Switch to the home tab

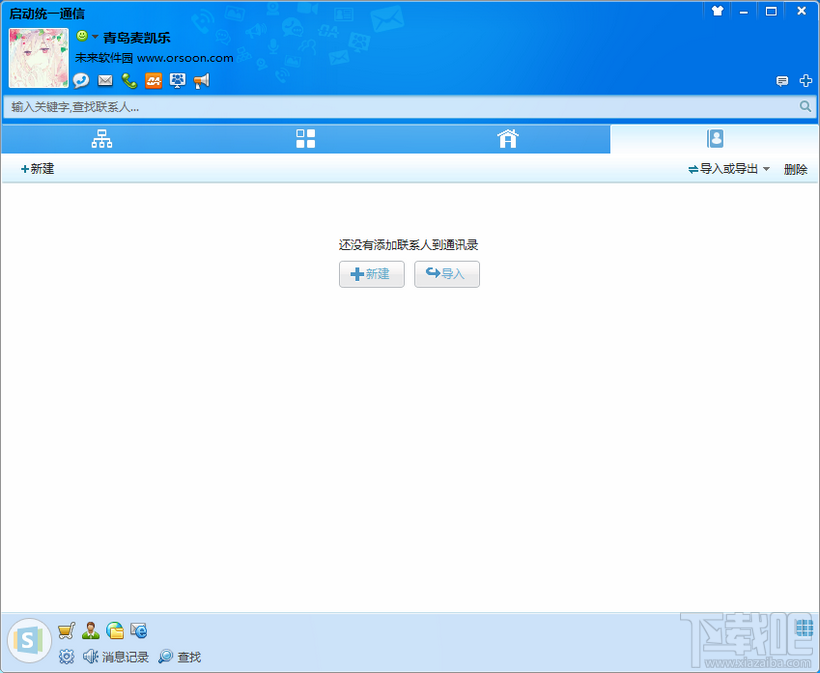click(x=507, y=139)
